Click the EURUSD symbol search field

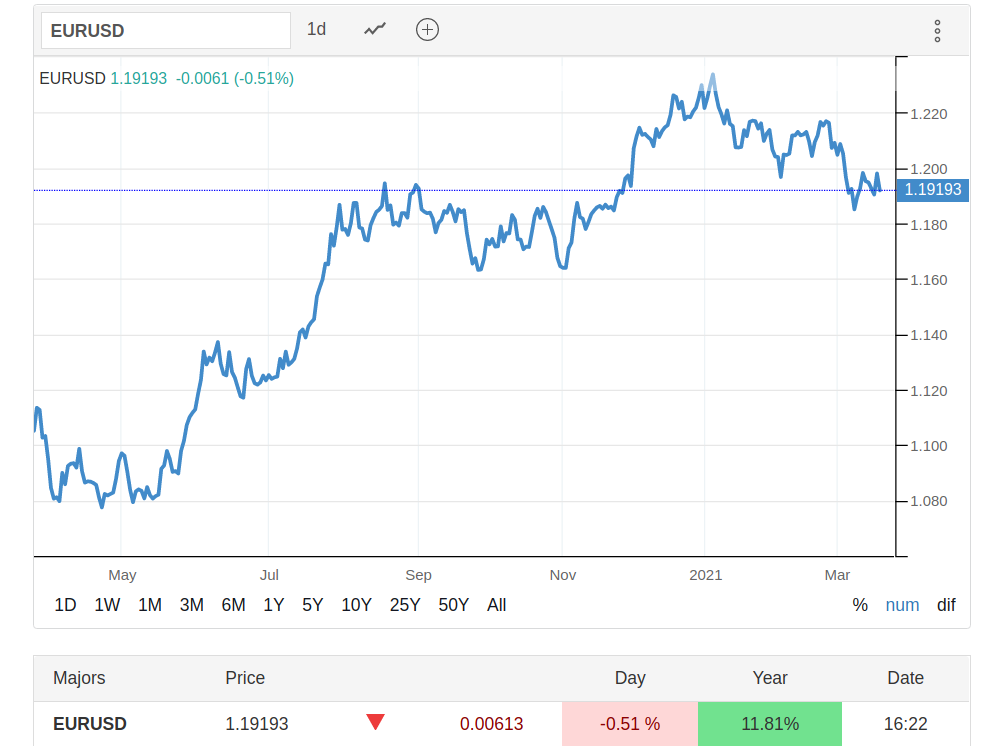(165, 31)
